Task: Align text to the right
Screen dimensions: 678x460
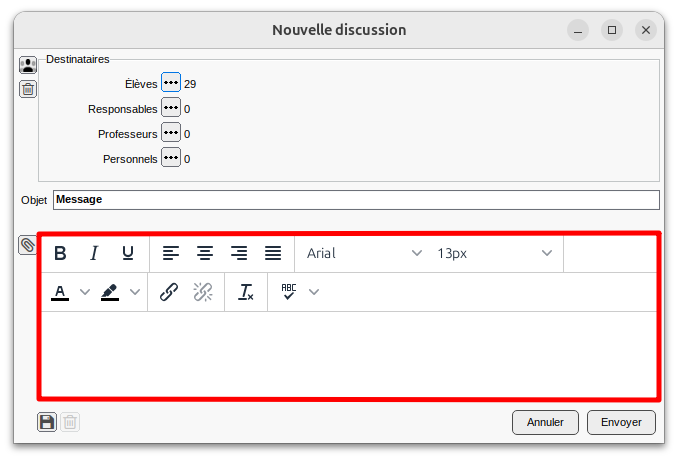Action: click(x=239, y=253)
